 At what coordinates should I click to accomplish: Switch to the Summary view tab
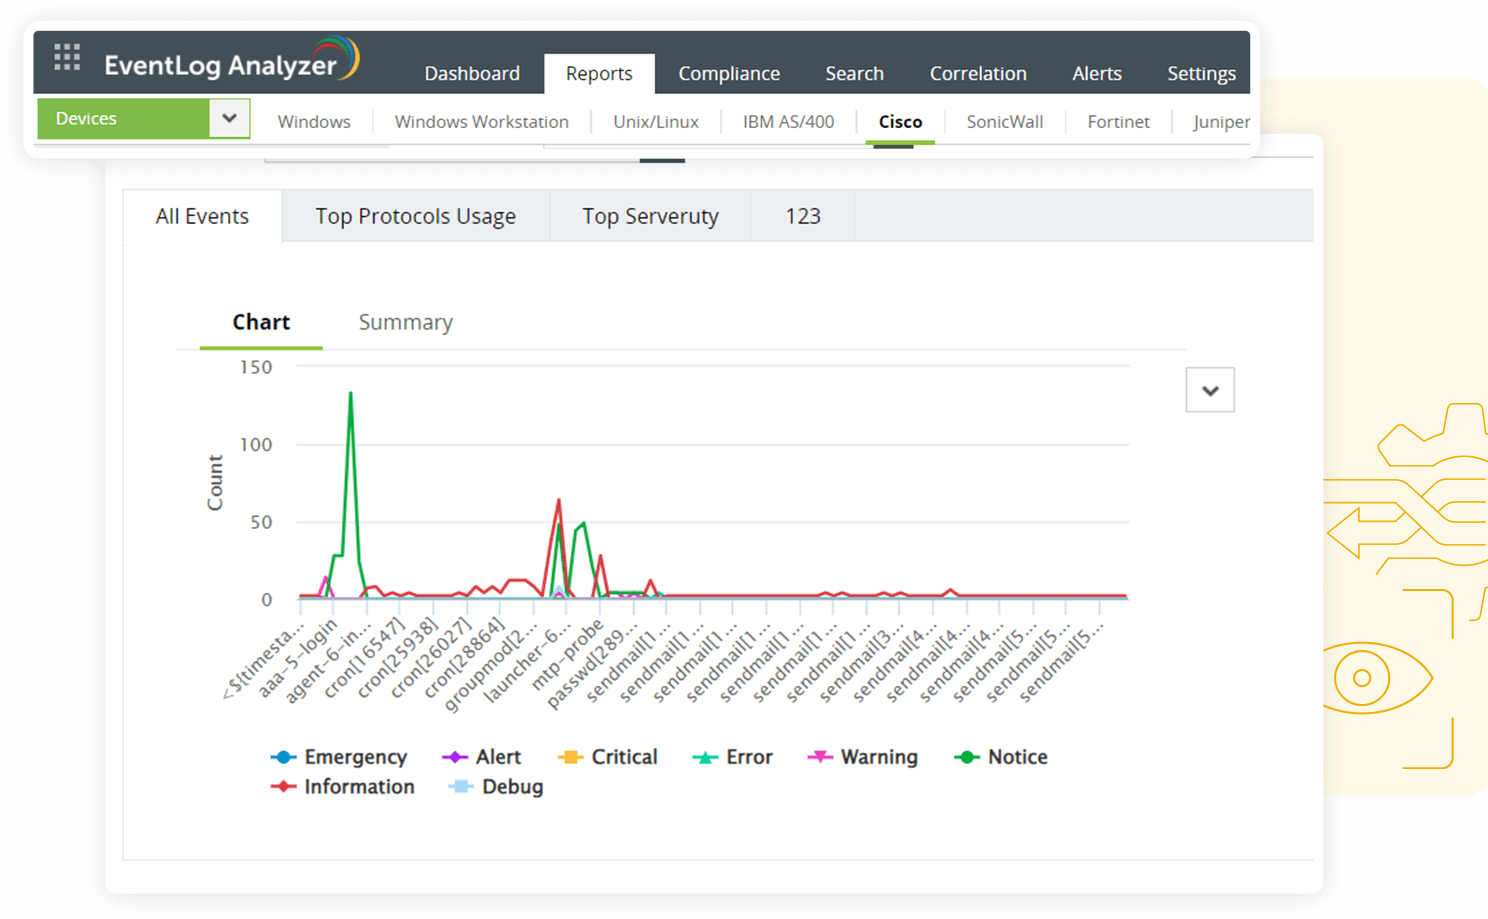[x=405, y=322]
